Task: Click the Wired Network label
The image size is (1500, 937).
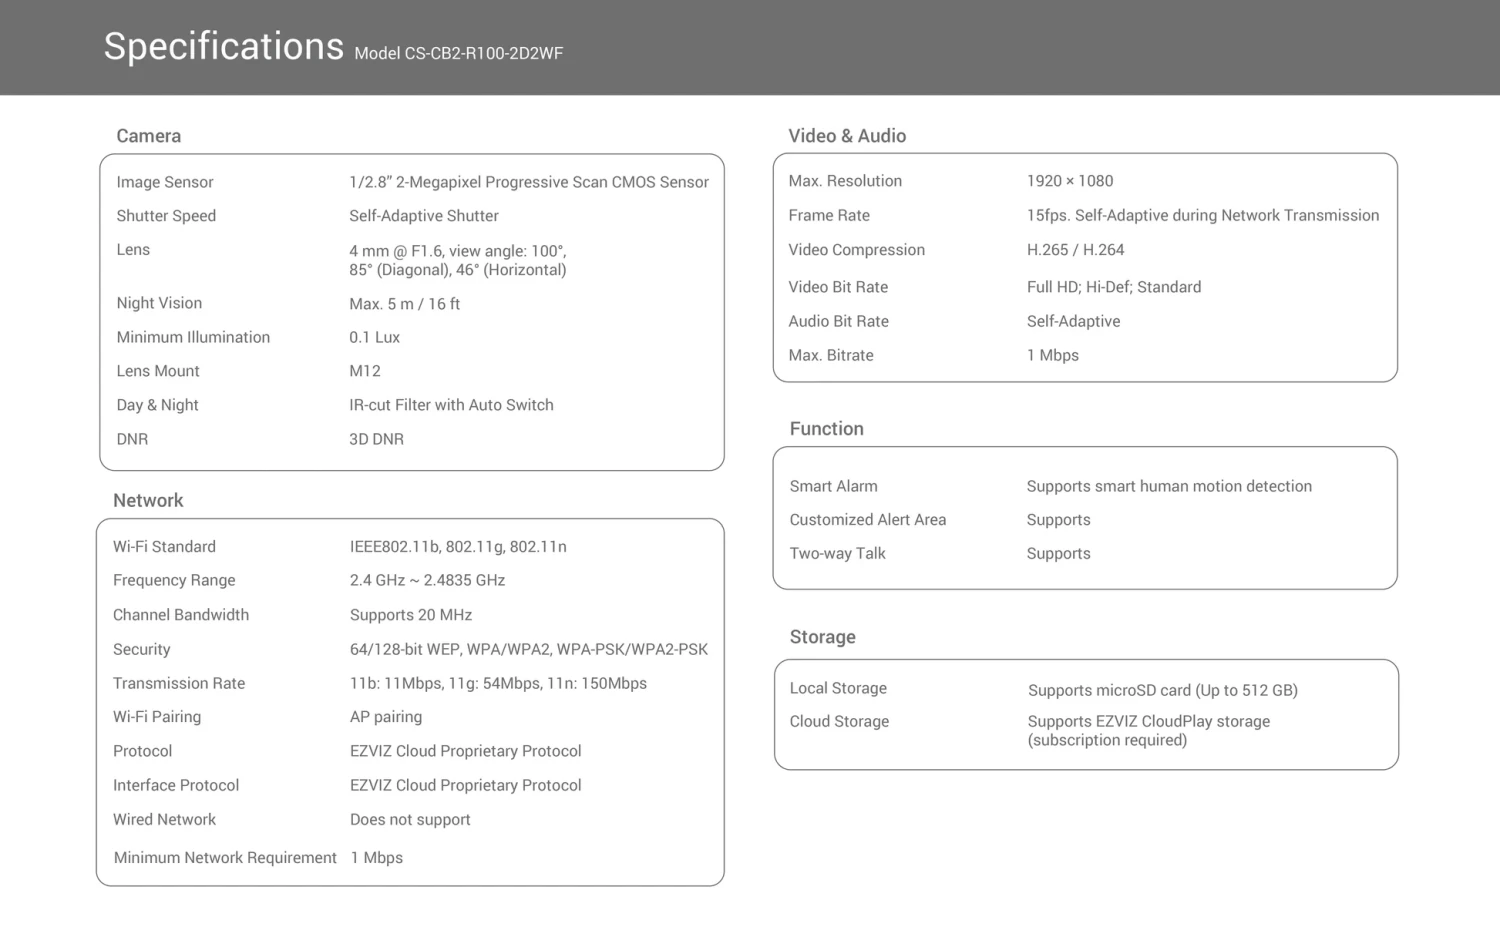Action: tap(164, 819)
